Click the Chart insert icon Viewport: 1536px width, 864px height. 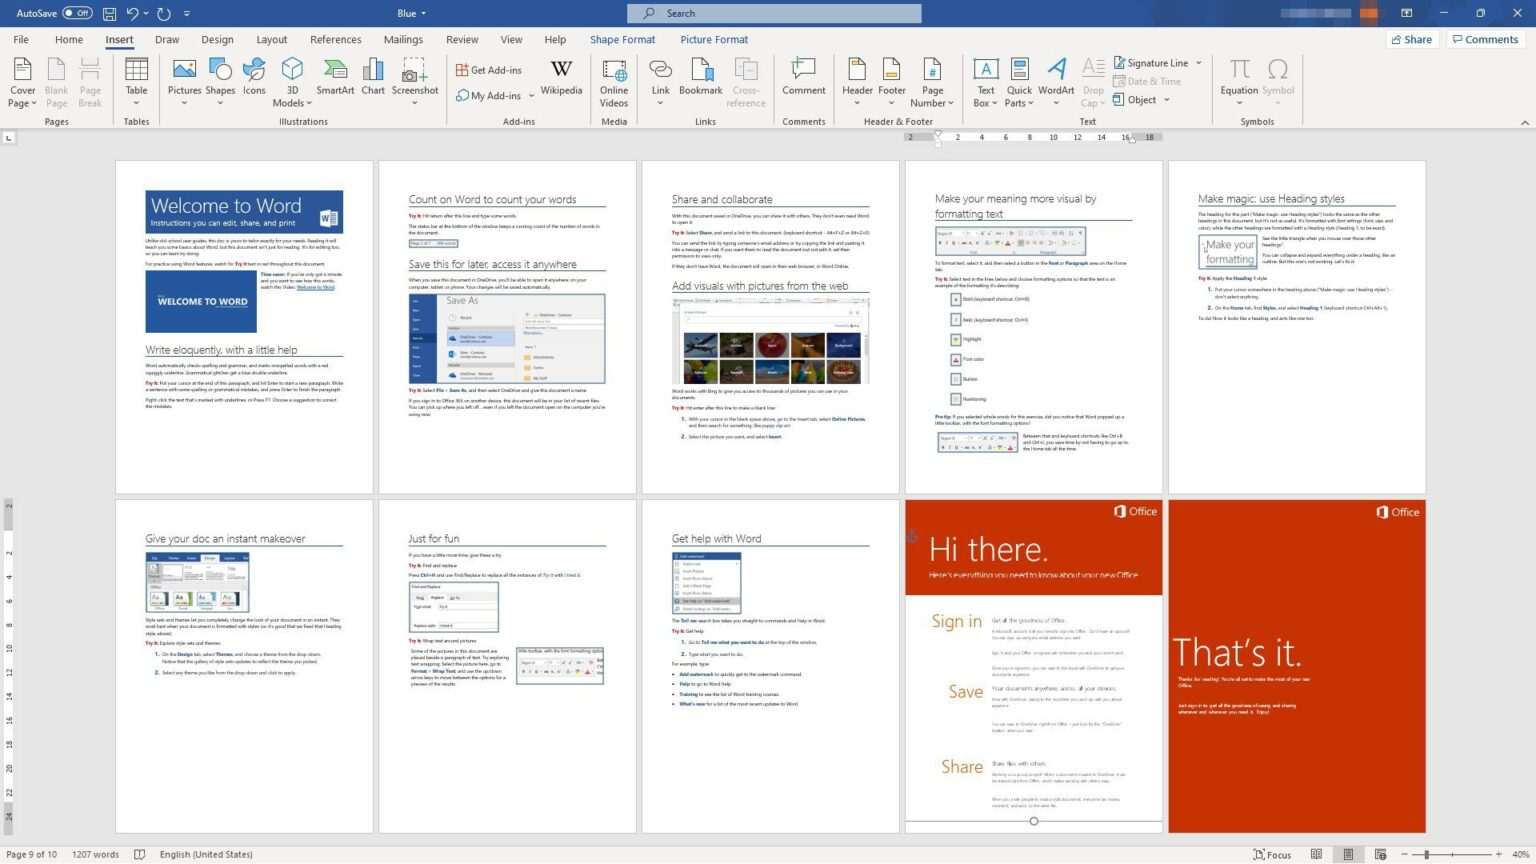pos(372,80)
